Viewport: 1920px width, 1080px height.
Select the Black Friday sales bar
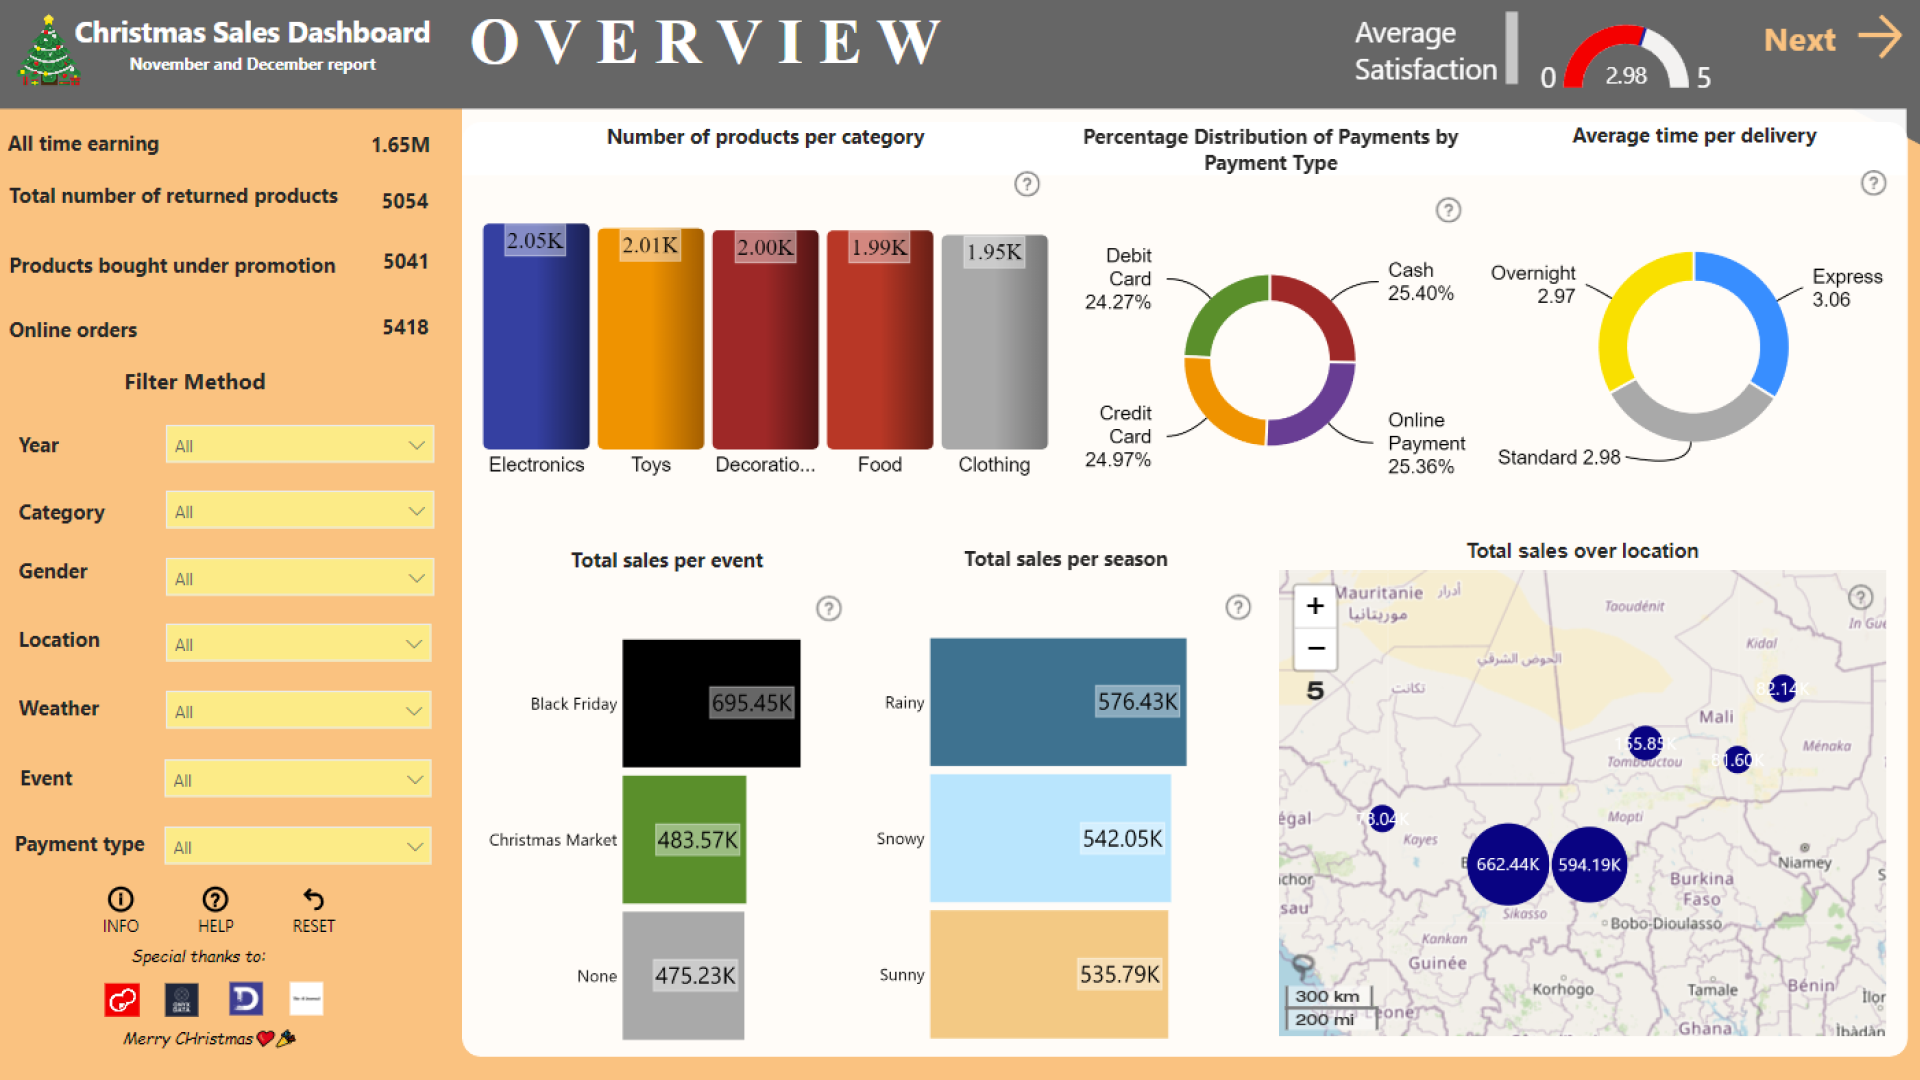[x=711, y=703]
